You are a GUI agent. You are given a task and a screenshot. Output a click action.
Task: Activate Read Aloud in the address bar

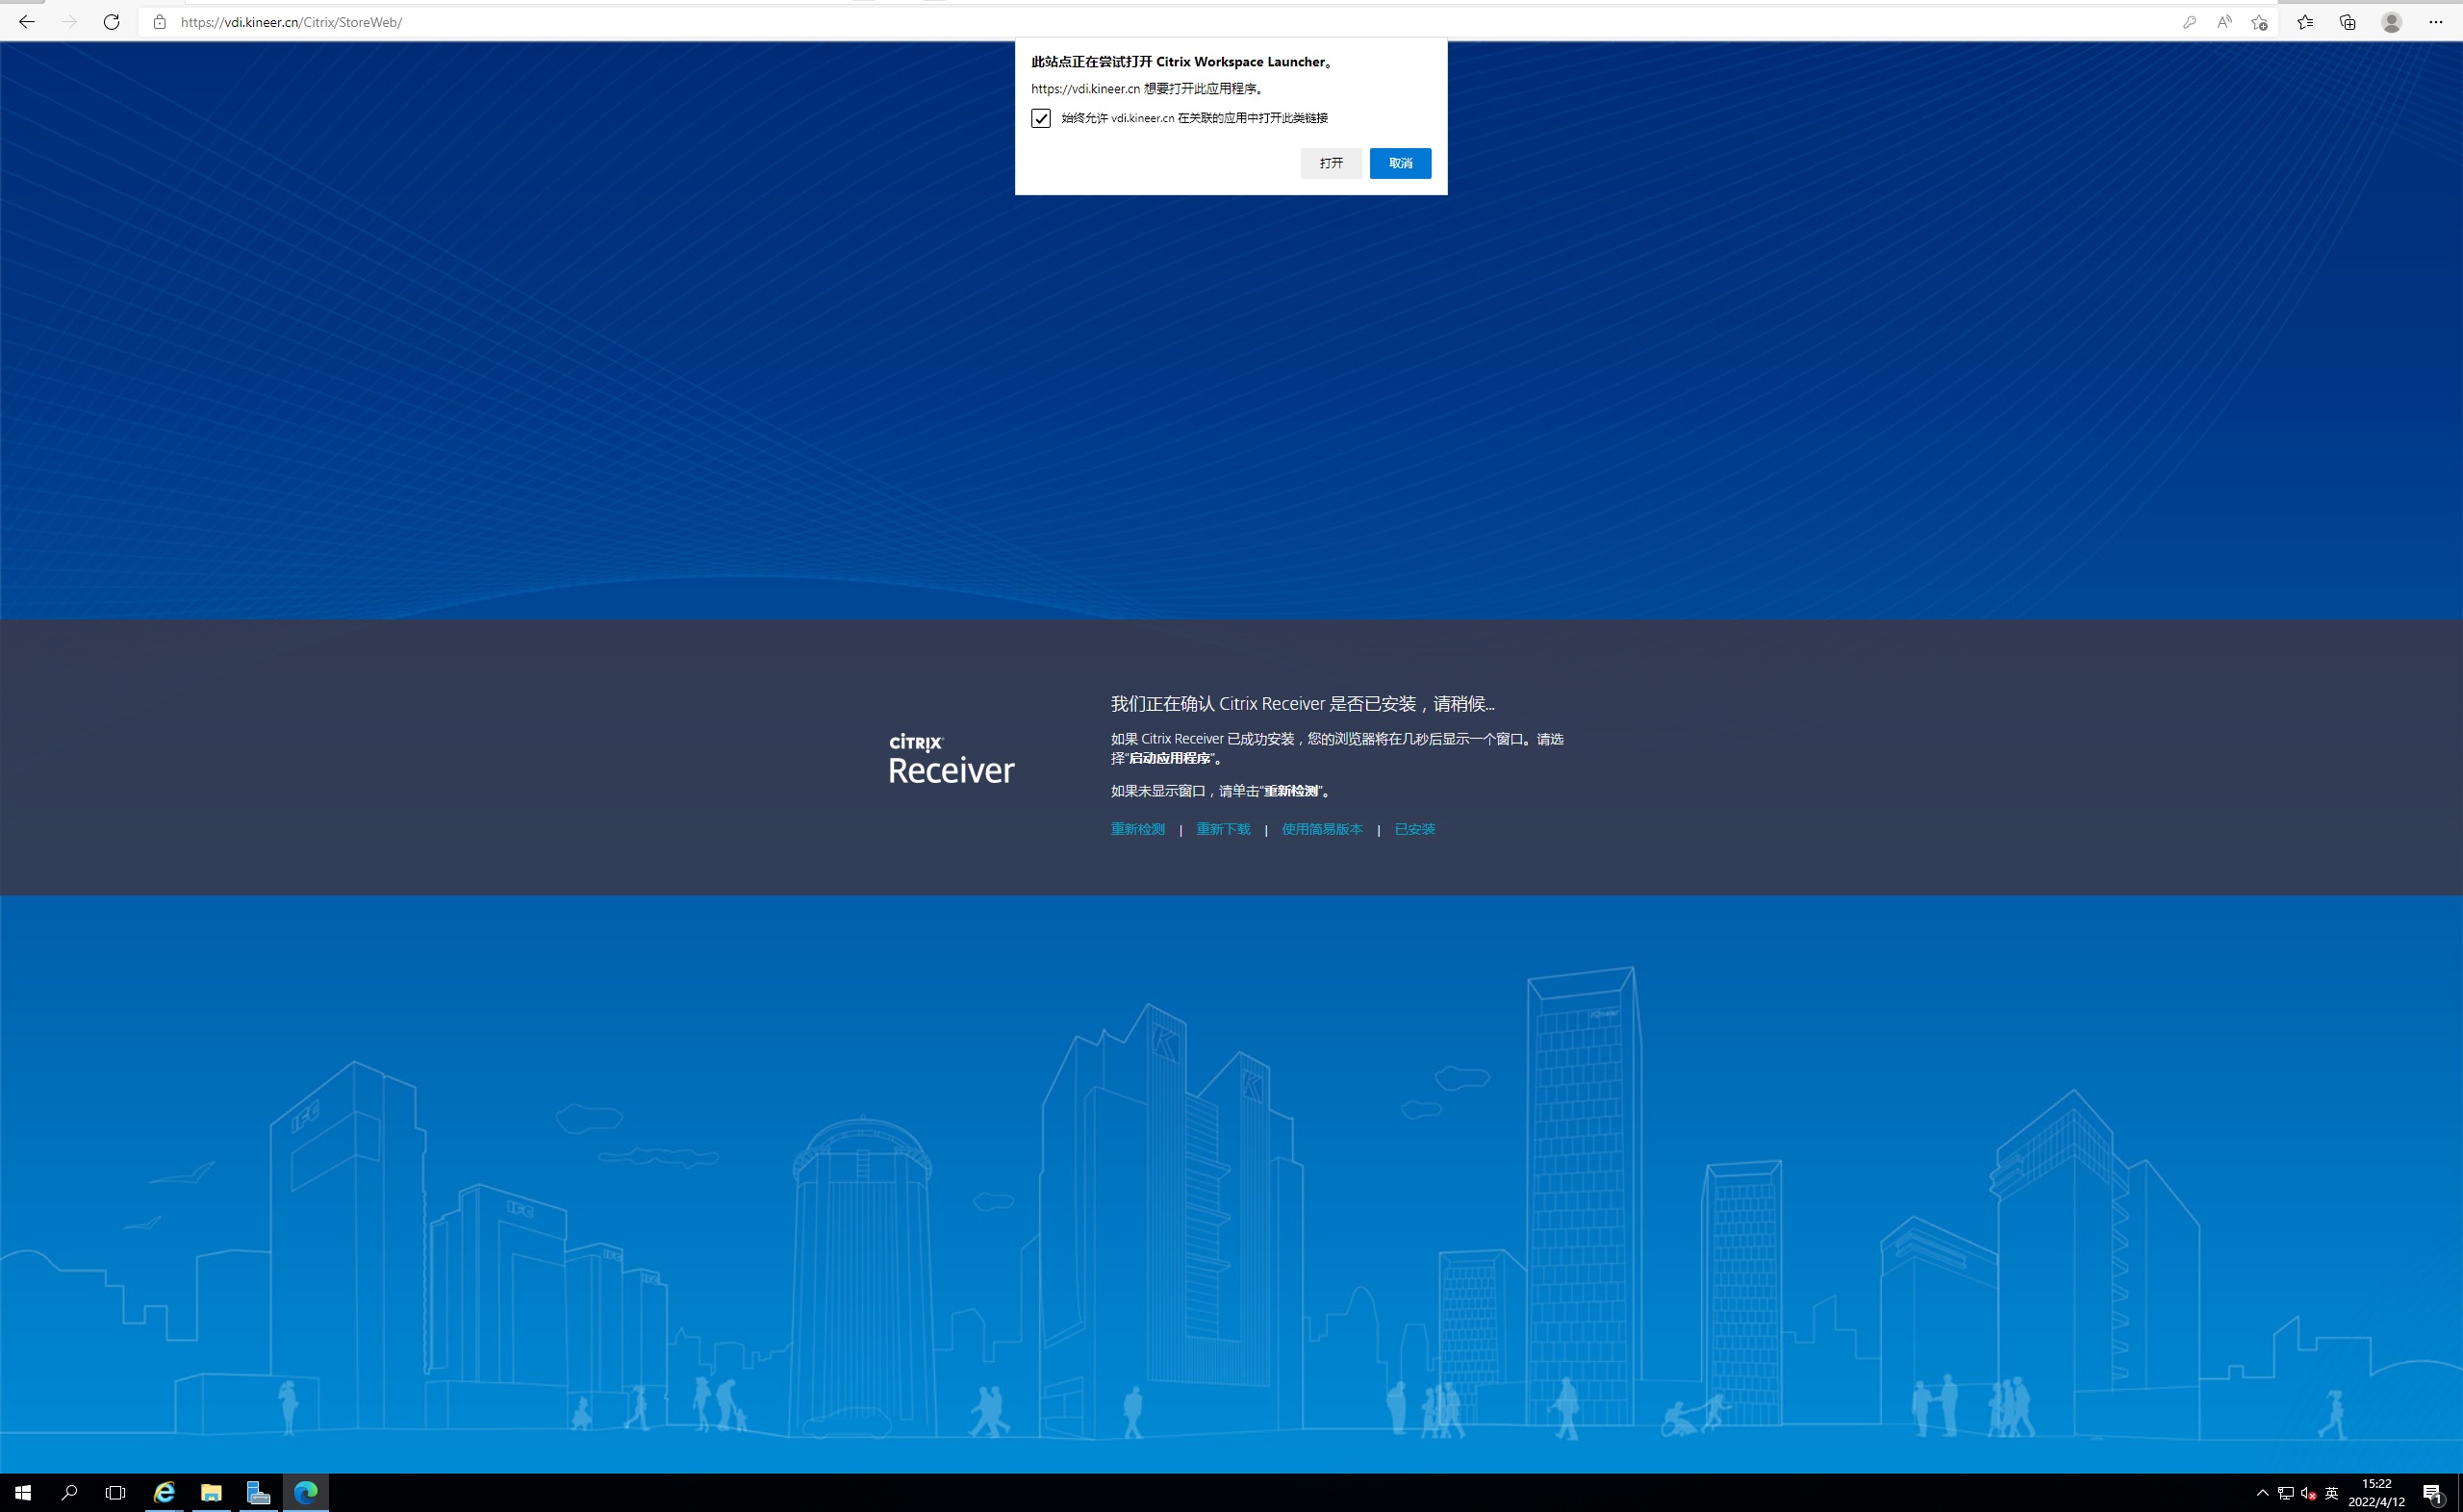(2224, 22)
